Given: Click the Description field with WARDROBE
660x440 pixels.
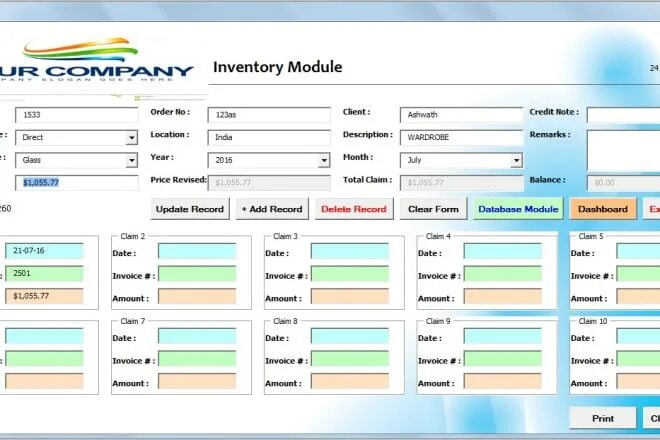Looking at the screenshot, I should tap(461, 138).
